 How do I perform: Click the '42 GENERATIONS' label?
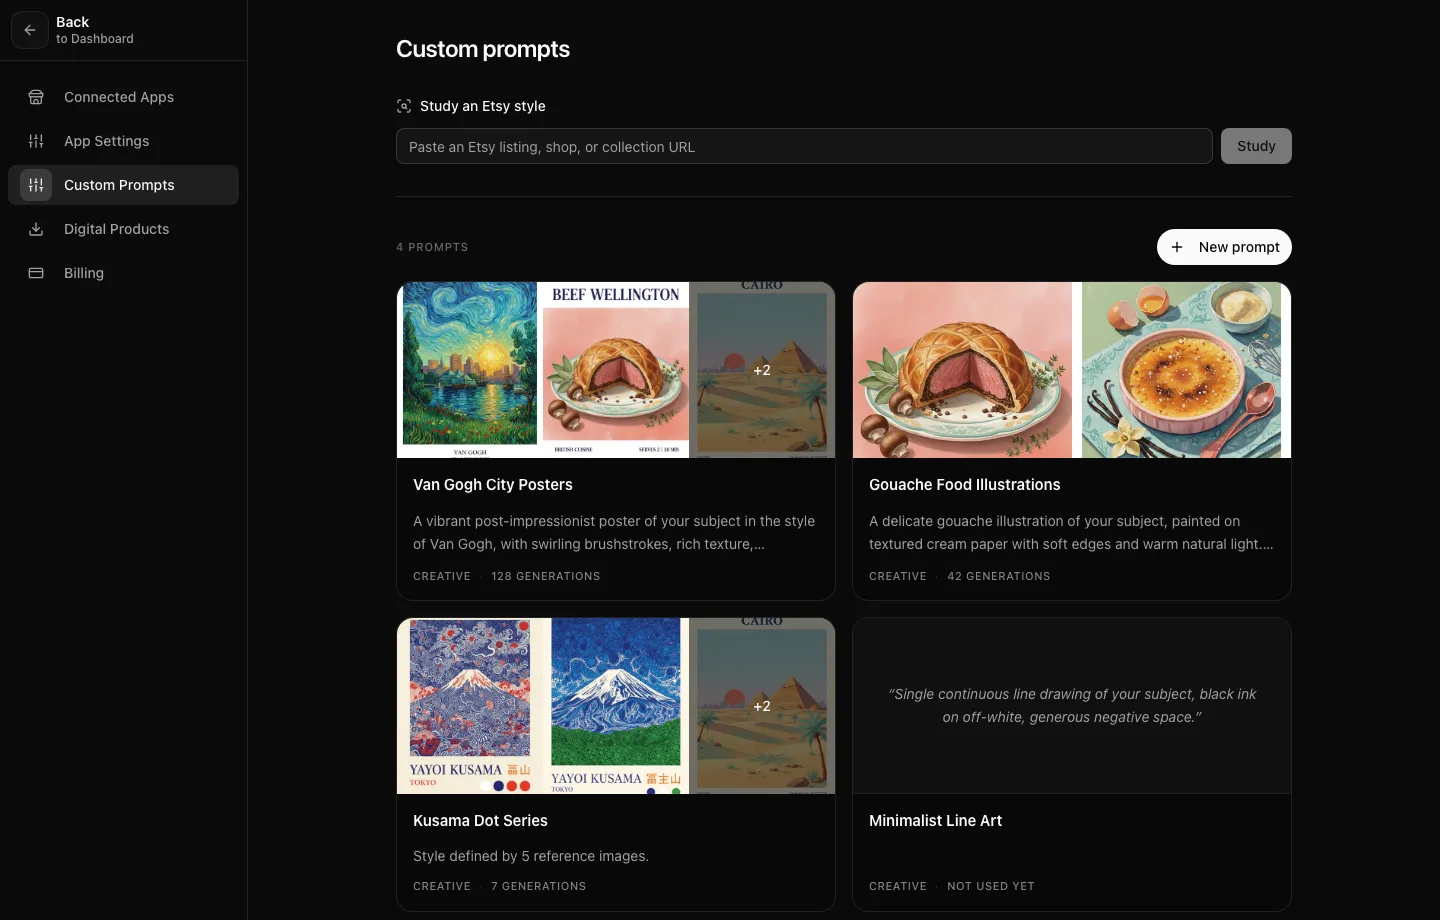coord(999,576)
